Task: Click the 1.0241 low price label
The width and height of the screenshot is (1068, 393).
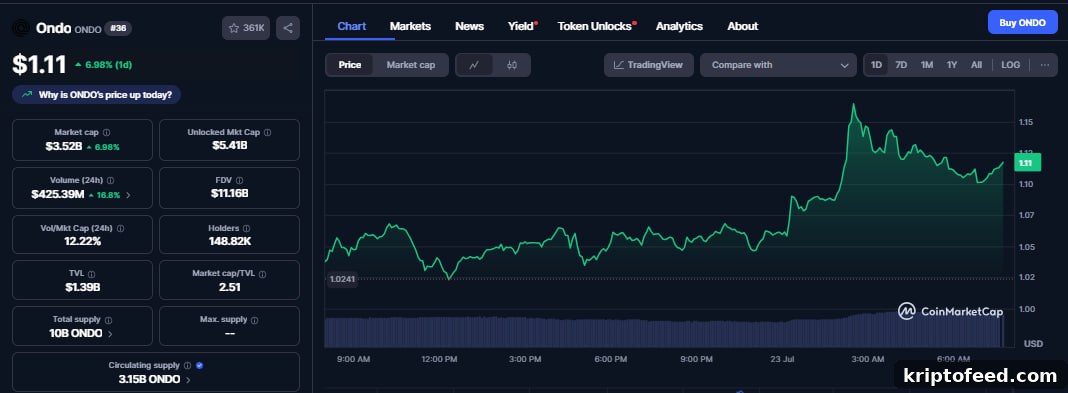Action: pos(343,279)
